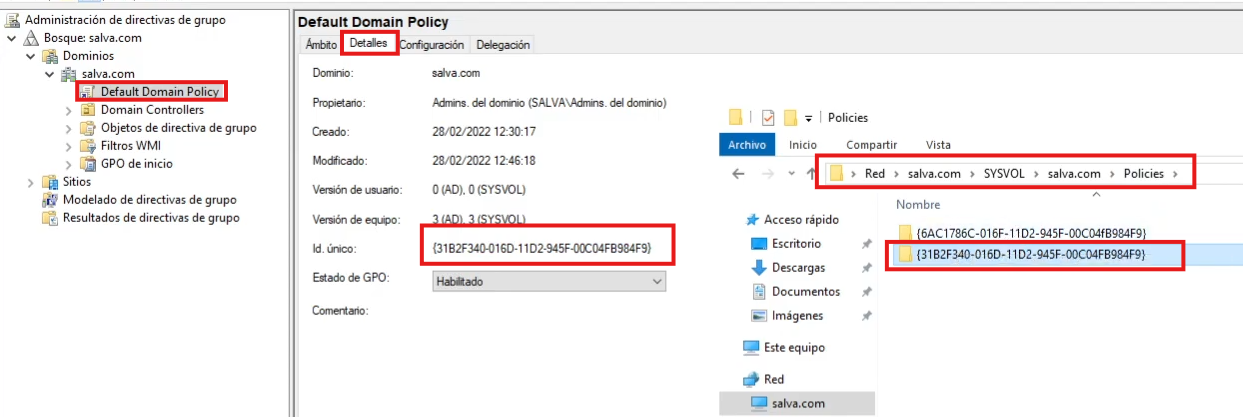1243x417 pixels.
Task: Collapse the salva.com domain node
Action: [x=49, y=74]
